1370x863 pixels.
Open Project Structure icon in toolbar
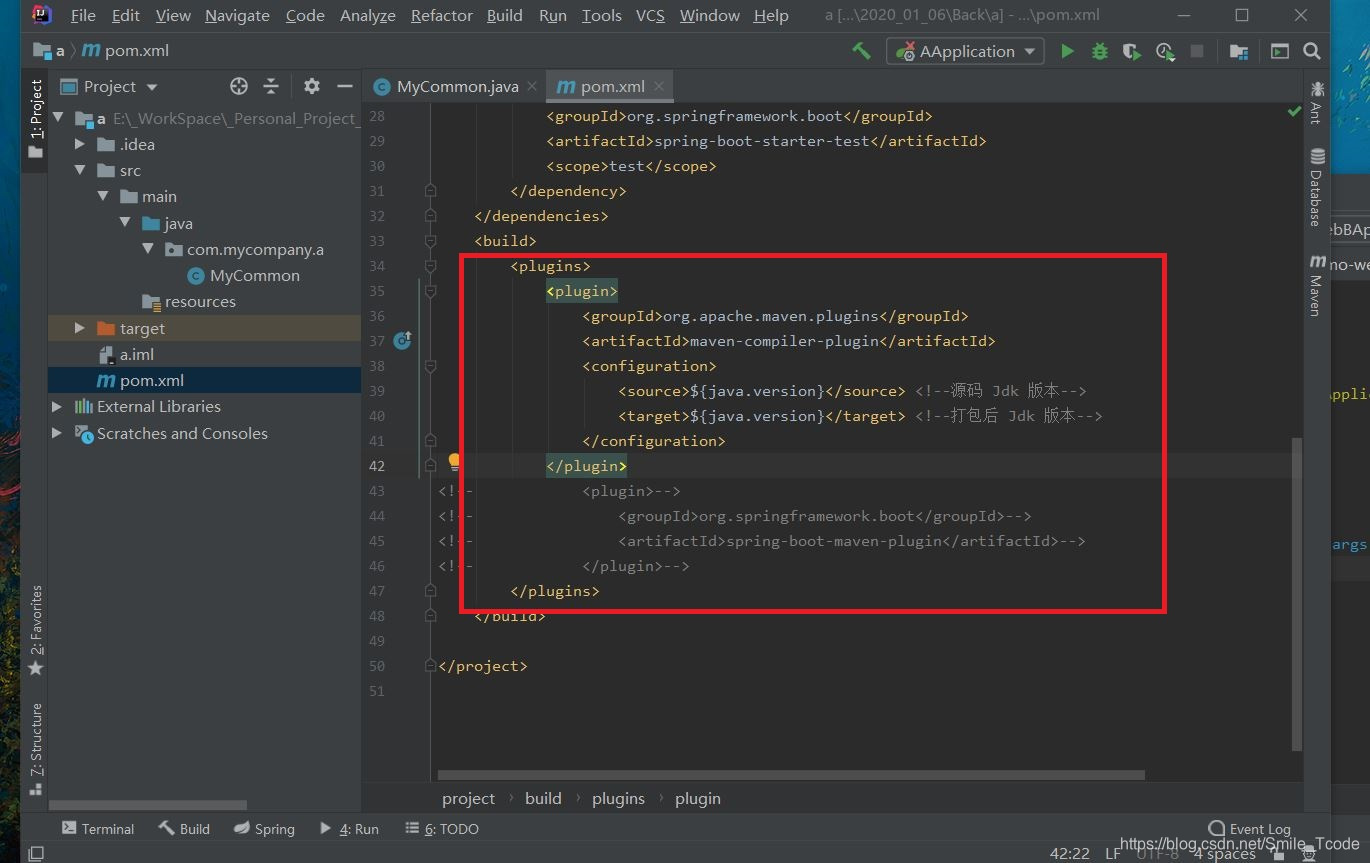pos(1238,51)
